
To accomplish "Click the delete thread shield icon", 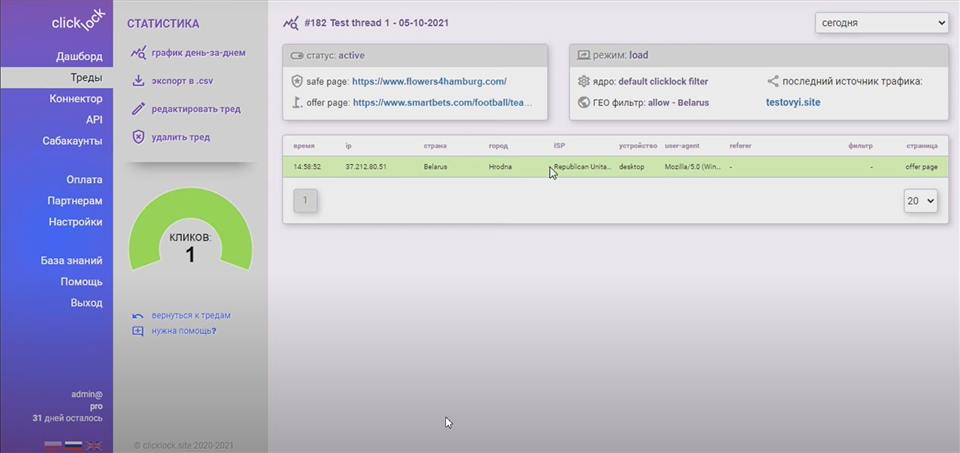I will [x=138, y=137].
